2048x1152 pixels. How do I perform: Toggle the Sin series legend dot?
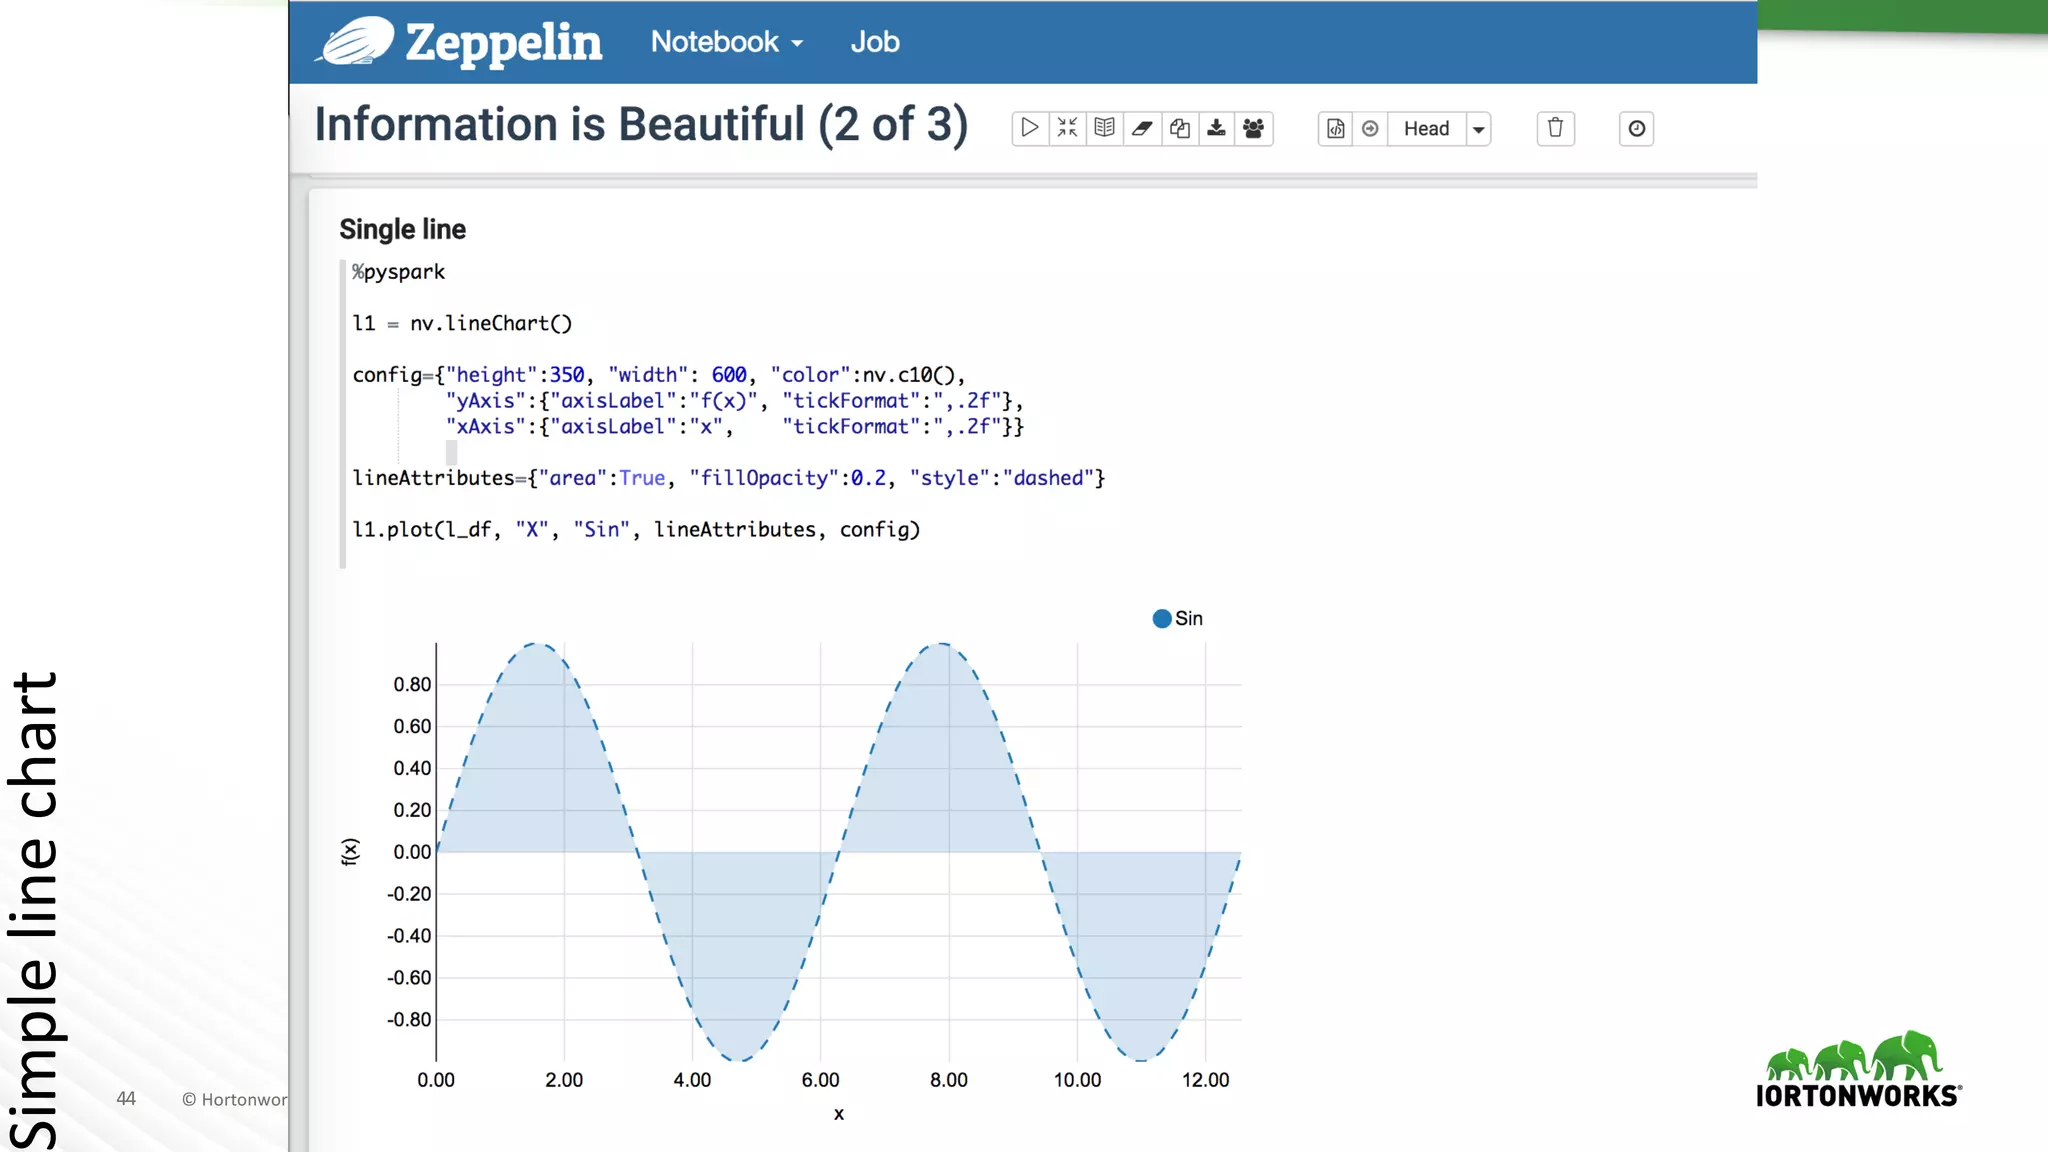[x=1162, y=618]
